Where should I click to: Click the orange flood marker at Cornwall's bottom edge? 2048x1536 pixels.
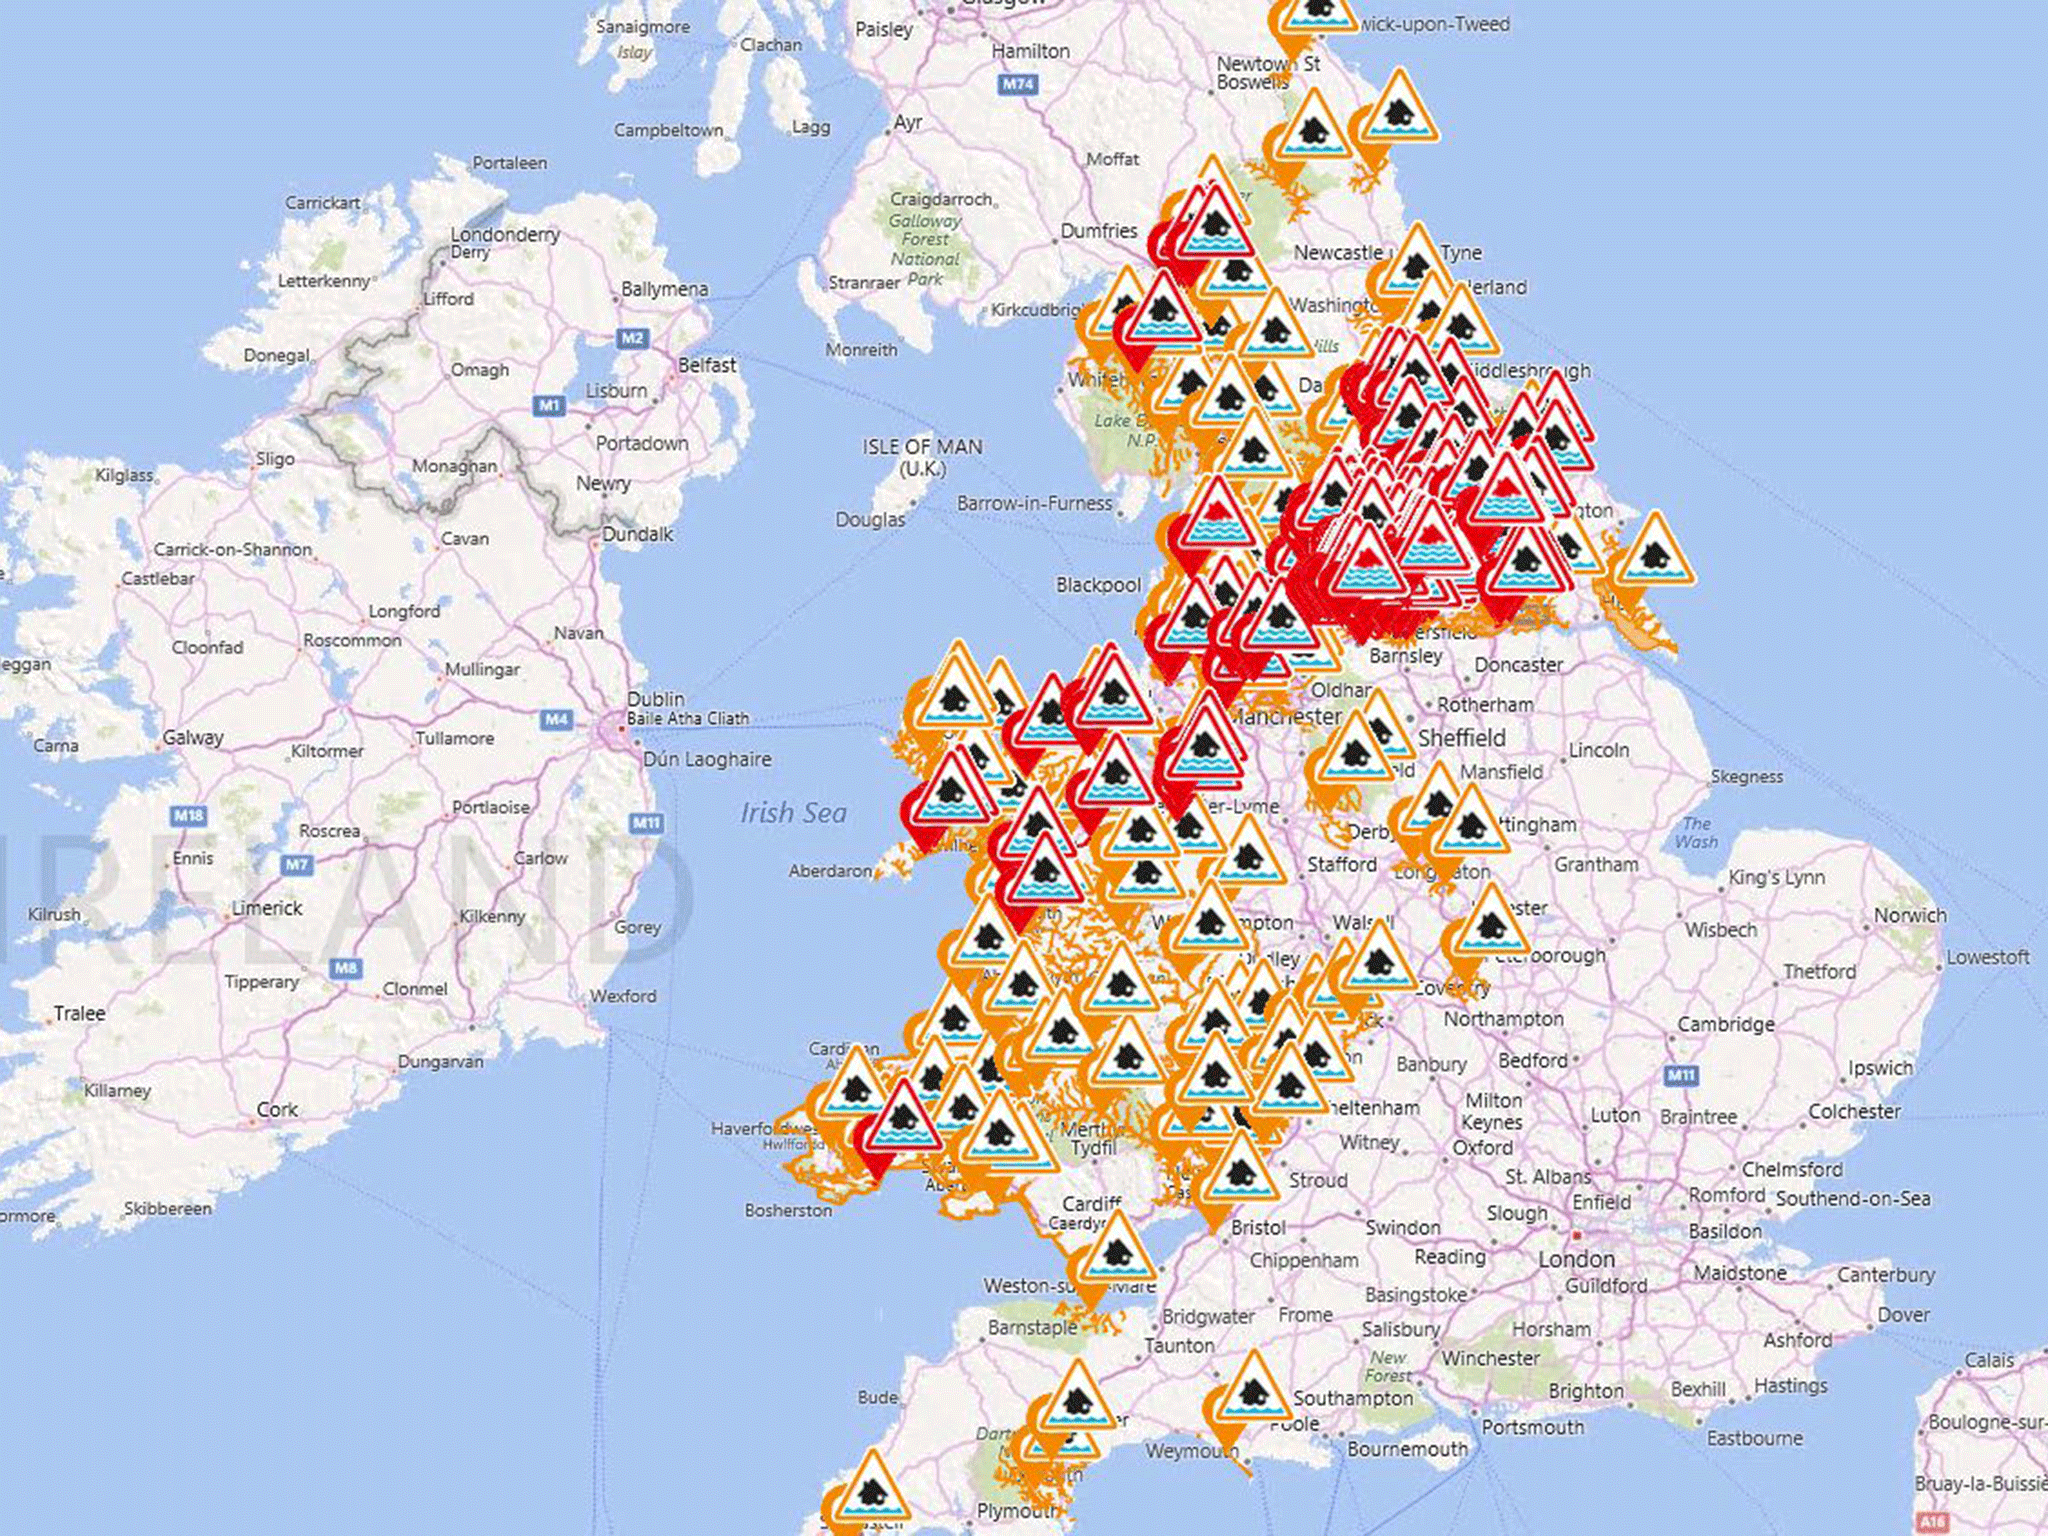[872, 1490]
